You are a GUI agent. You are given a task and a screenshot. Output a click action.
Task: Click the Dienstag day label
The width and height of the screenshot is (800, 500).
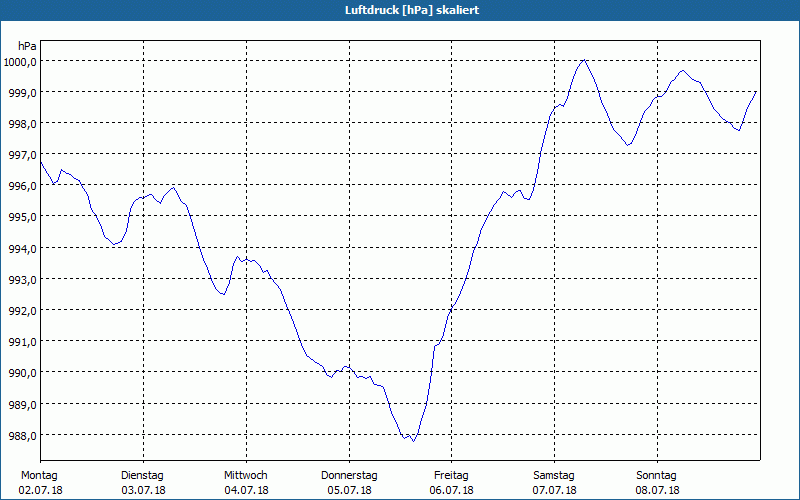(x=142, y=476)
